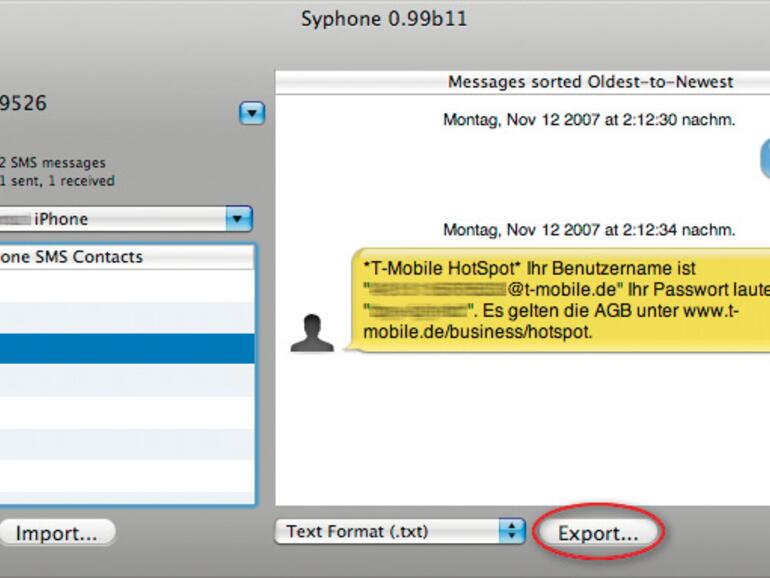Click the Syphone 0.99b11 window title
770x578 pixels.
tap(384, 19)
